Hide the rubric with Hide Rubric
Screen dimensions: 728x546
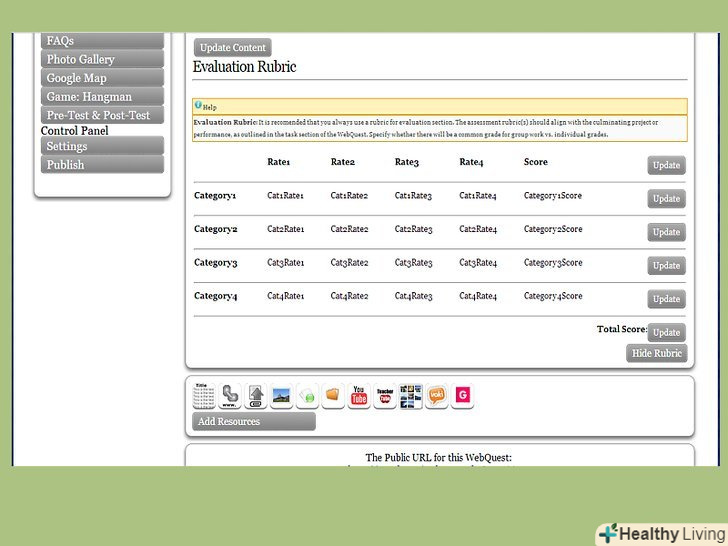(x=657, y=353)
